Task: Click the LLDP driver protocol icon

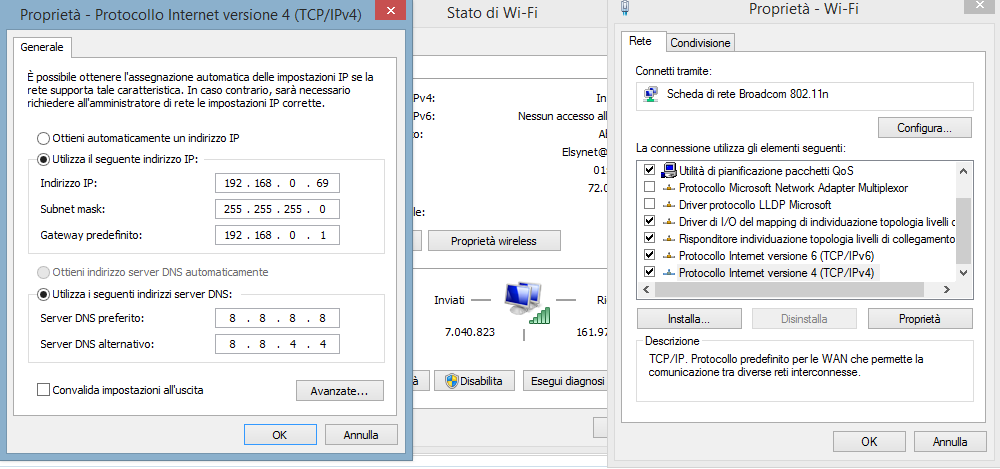Action: (668, 204)
